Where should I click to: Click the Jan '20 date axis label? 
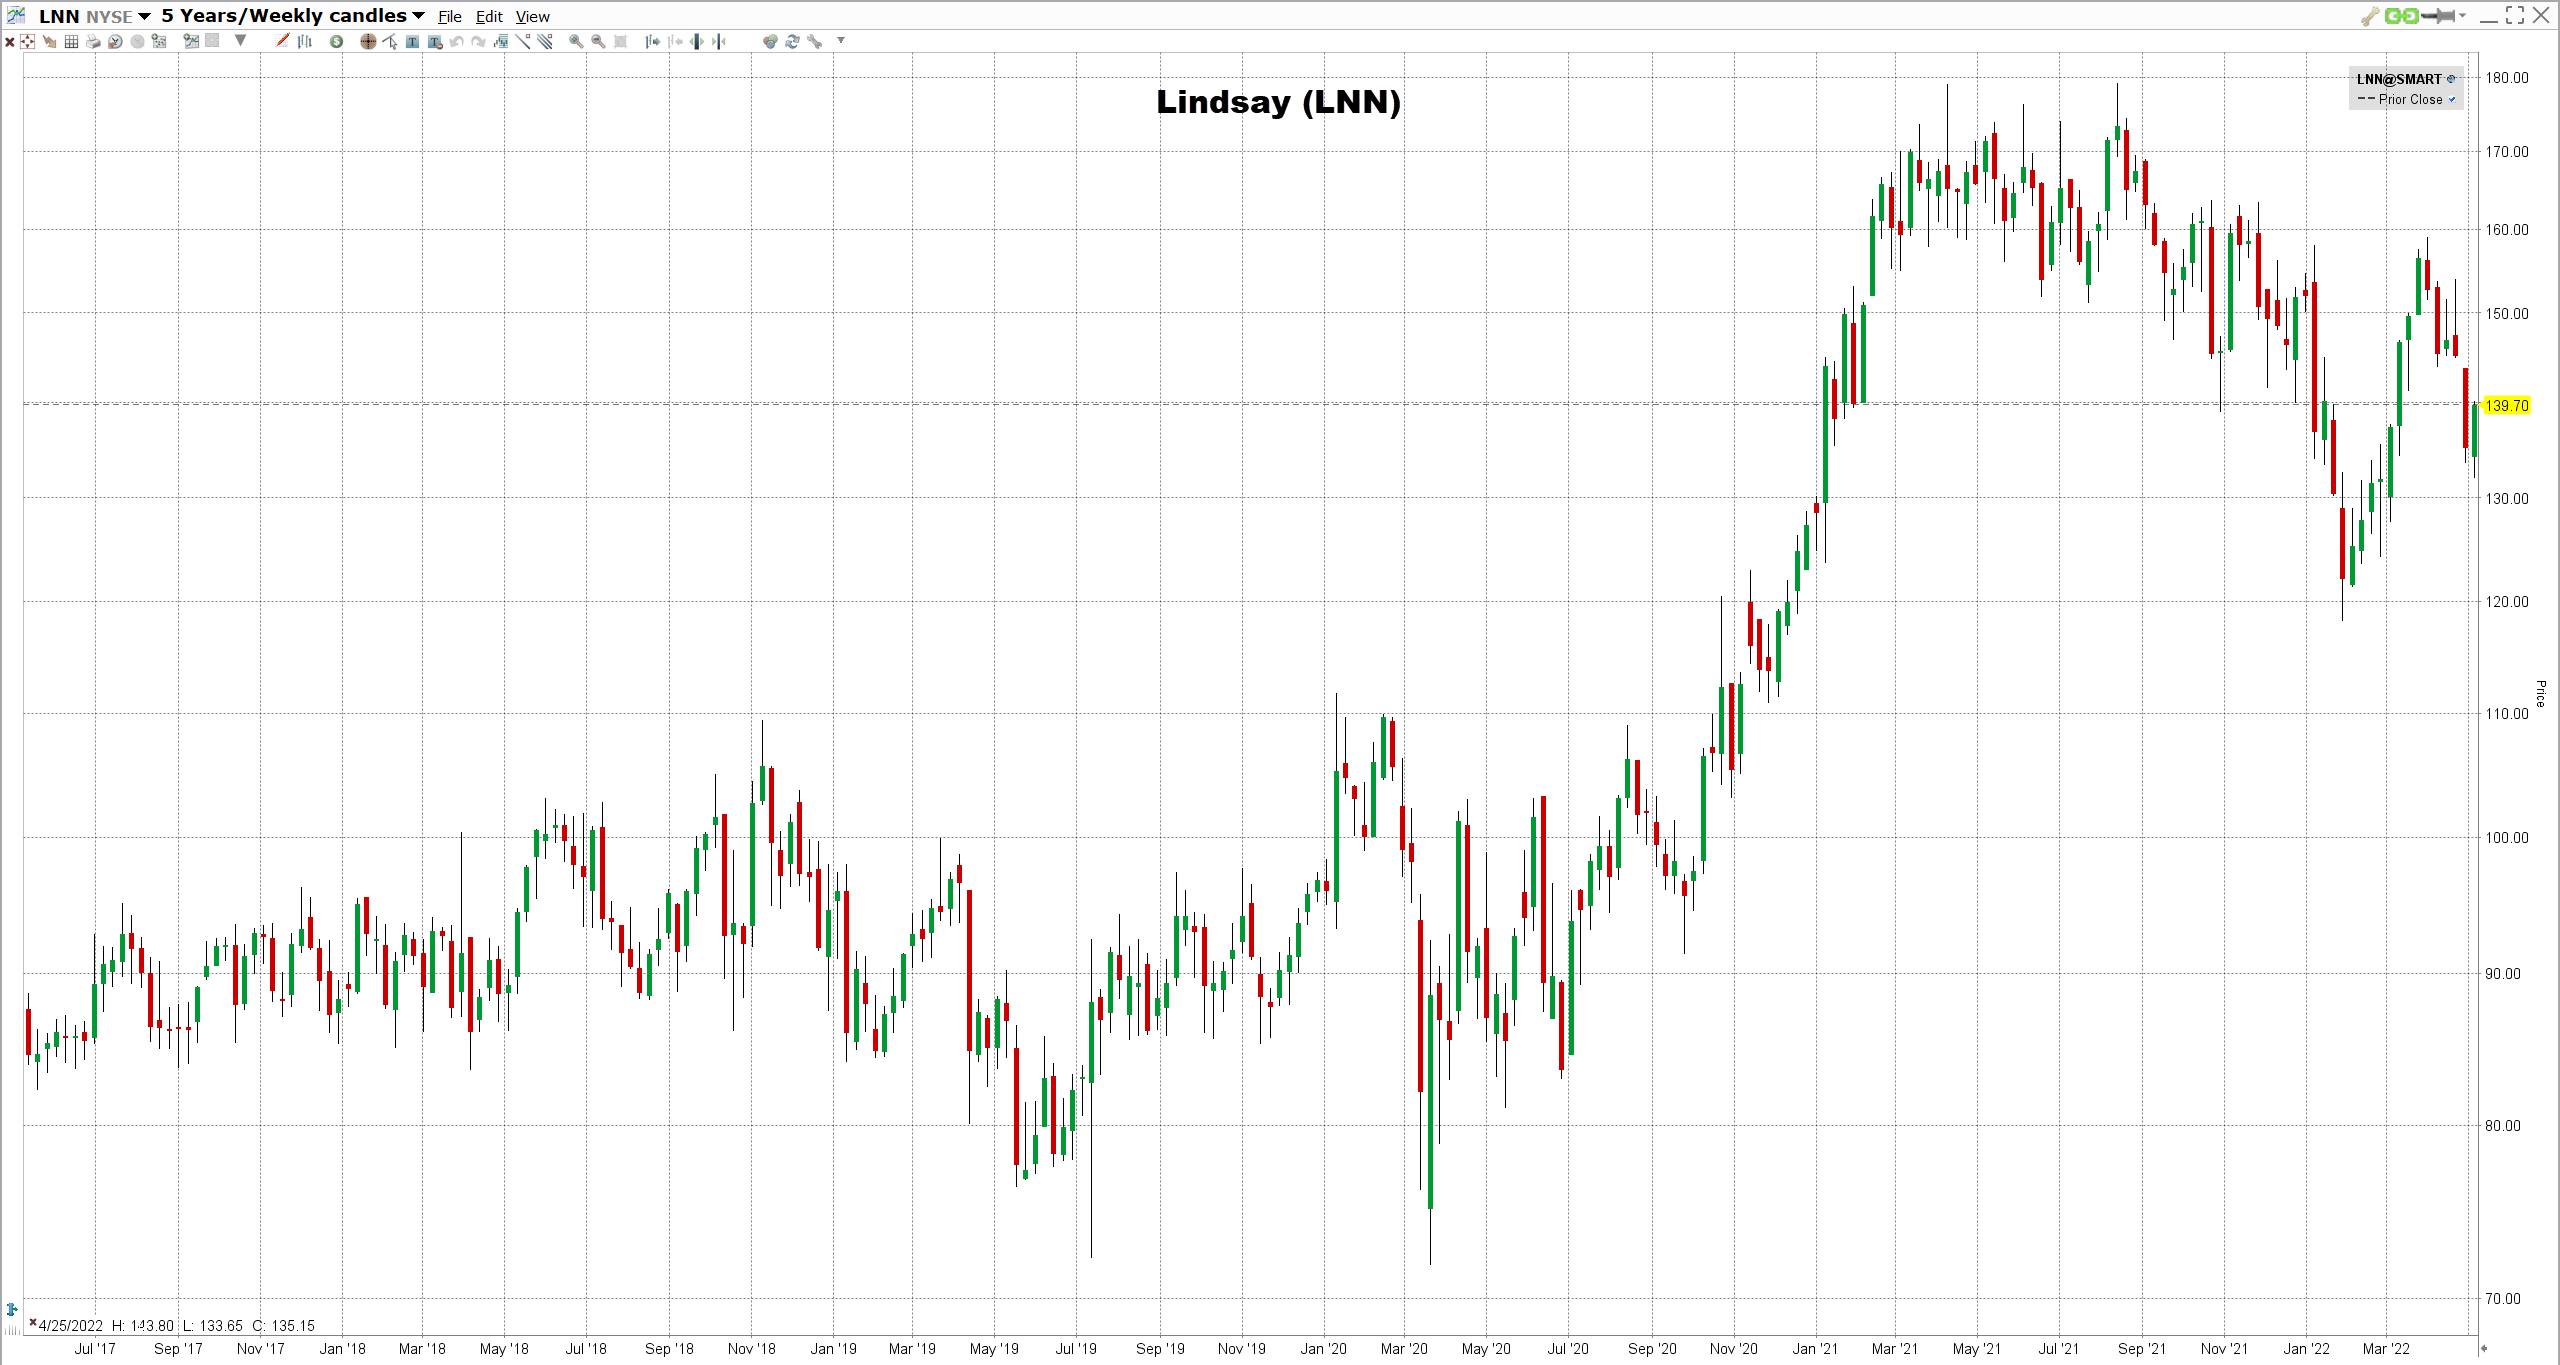pyautogui.click(x=1323, y=1349)
